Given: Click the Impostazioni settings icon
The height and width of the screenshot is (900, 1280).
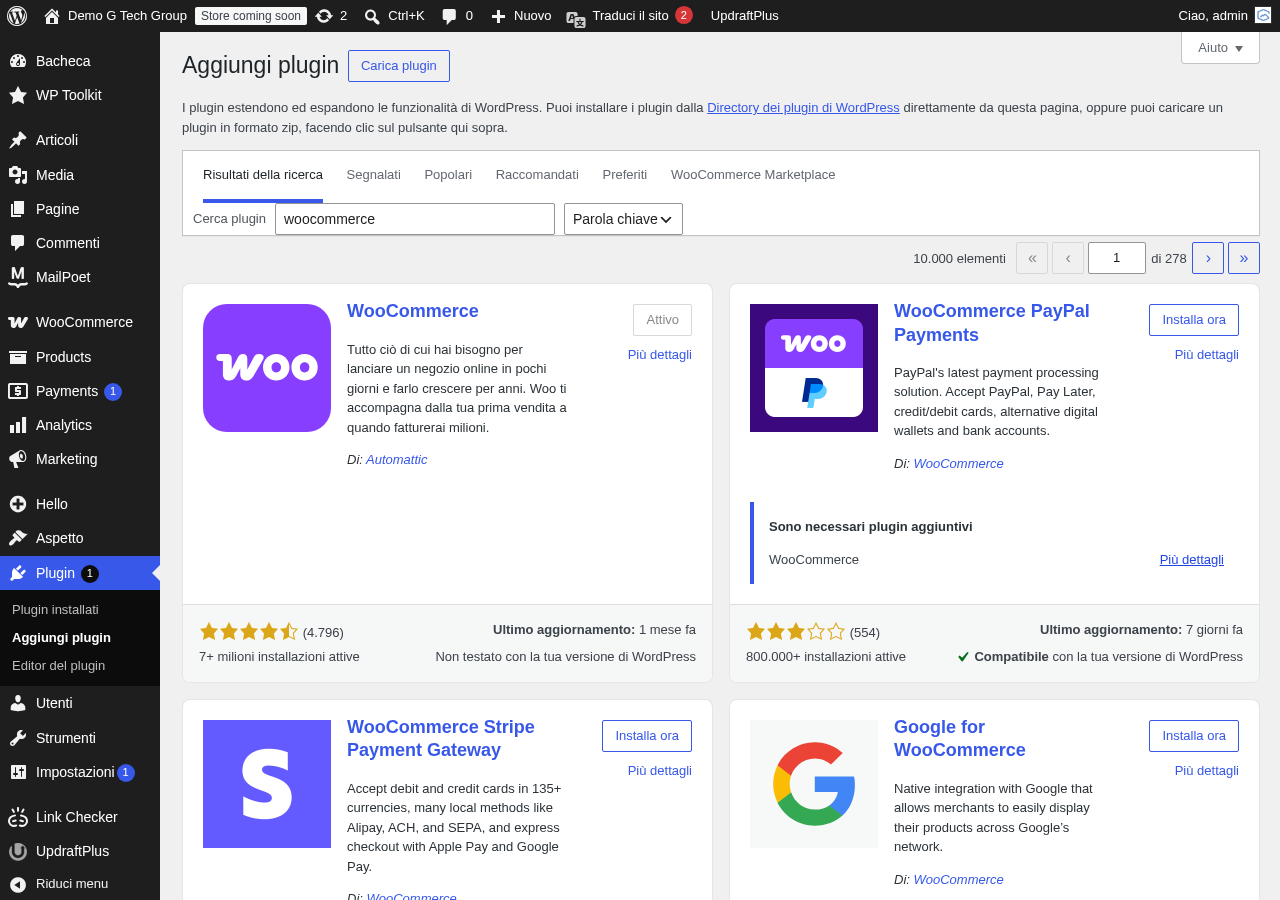Looking at the screenshot, I should pyautogui.click(x=18, y=772).
